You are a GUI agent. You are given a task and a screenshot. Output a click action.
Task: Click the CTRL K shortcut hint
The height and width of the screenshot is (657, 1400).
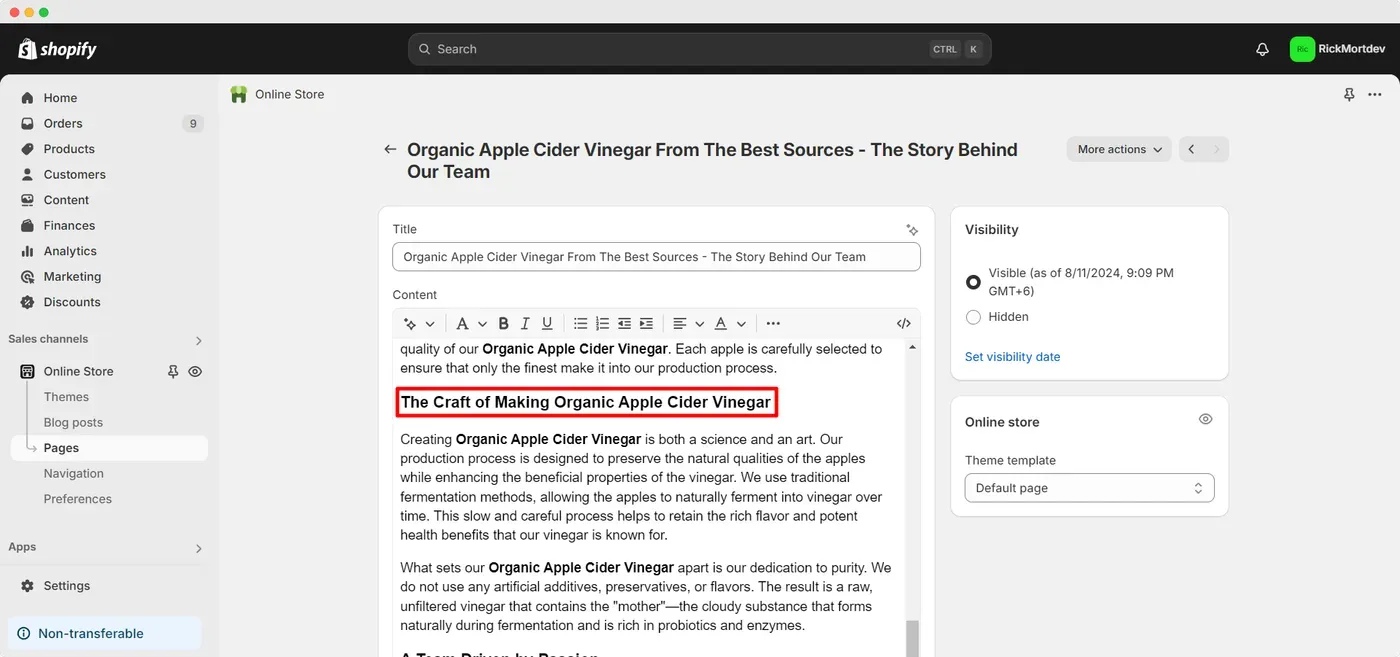pos(956,49)
